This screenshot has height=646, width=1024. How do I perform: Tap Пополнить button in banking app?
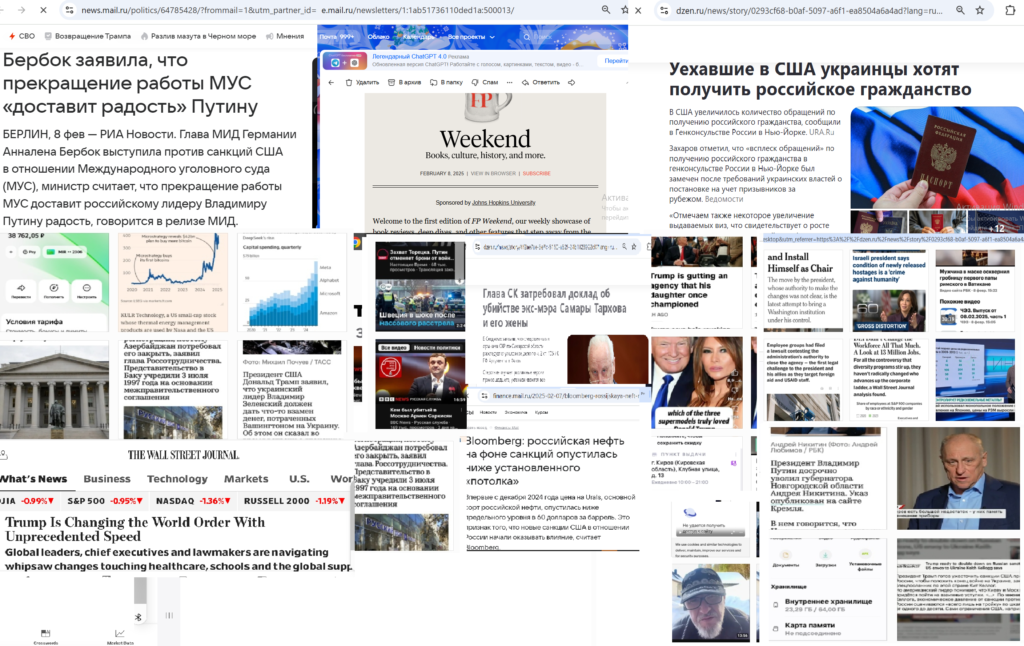(x=54, y=291)
